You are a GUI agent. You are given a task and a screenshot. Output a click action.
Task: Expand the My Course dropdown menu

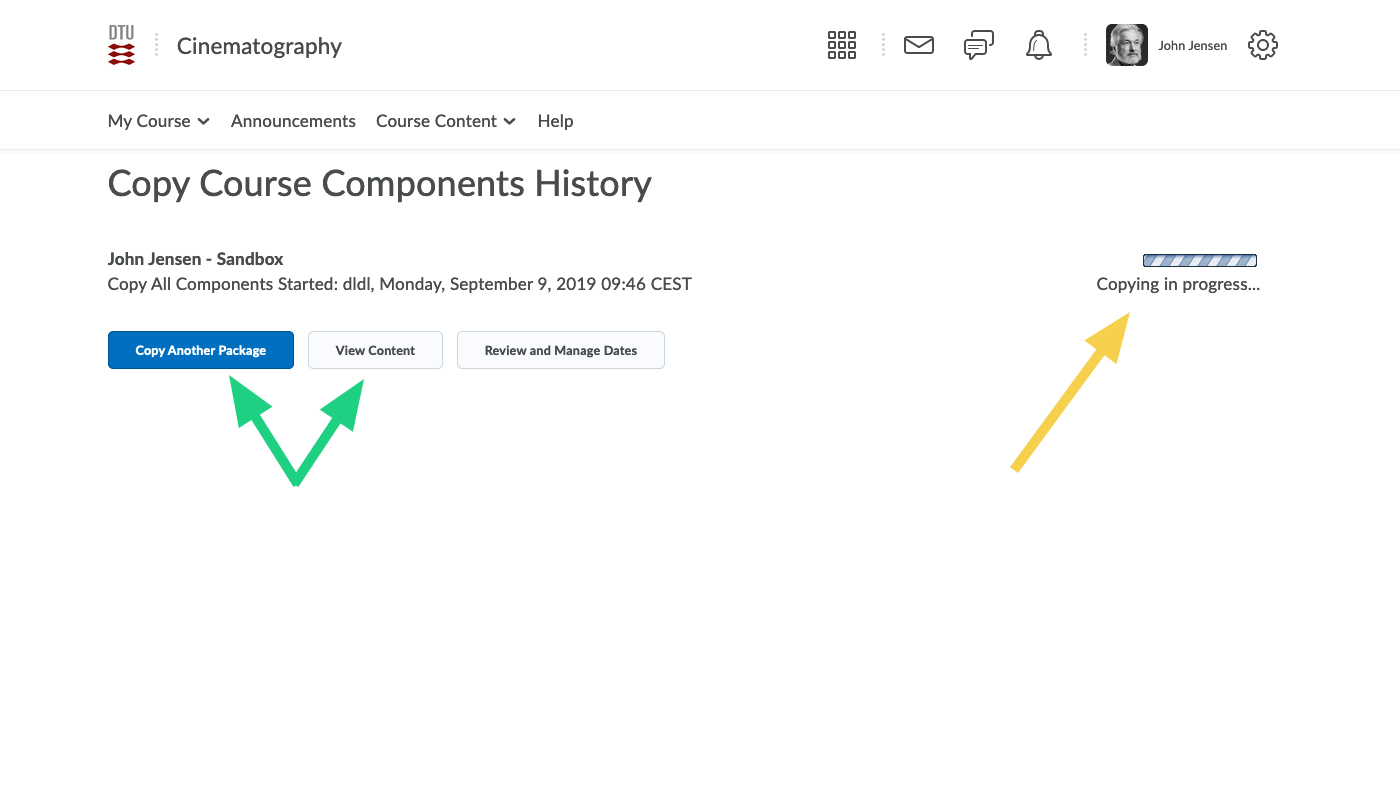tap(159, 121)
